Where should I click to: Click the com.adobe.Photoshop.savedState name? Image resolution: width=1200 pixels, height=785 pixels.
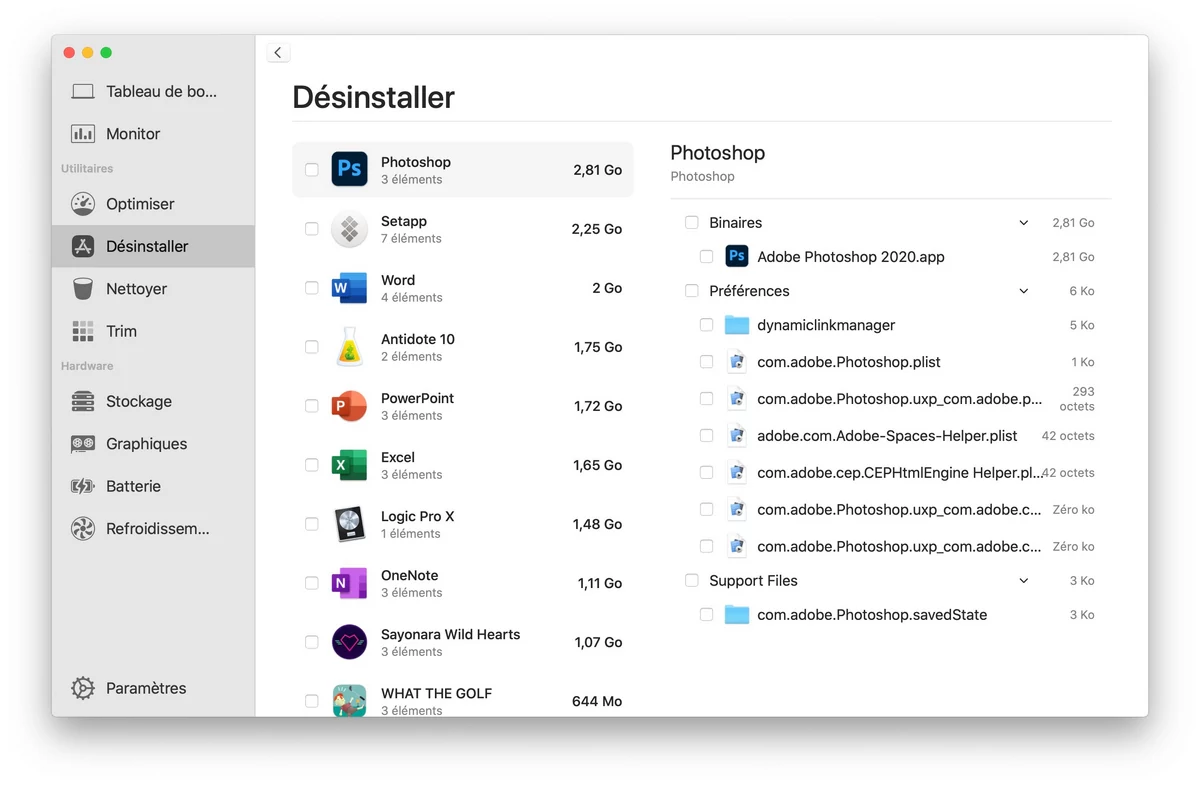point(872,615)
